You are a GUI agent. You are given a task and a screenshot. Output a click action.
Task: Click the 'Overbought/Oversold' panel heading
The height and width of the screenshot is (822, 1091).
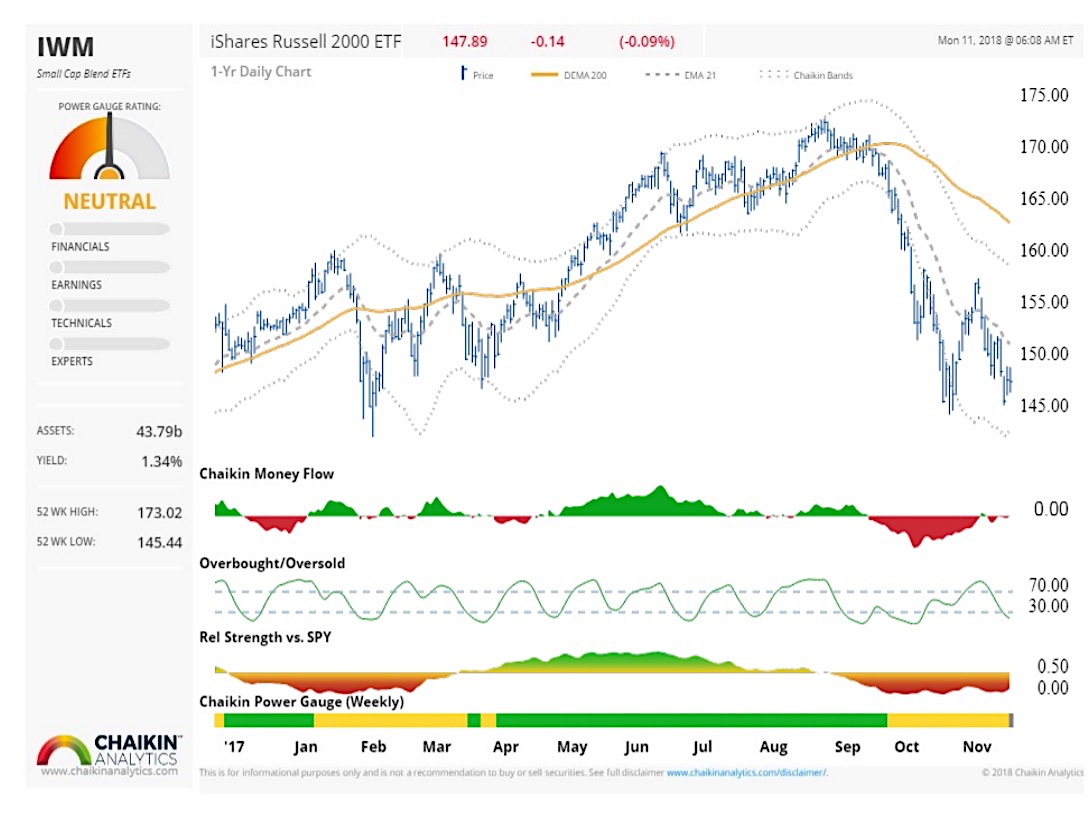tap(272, 563)
